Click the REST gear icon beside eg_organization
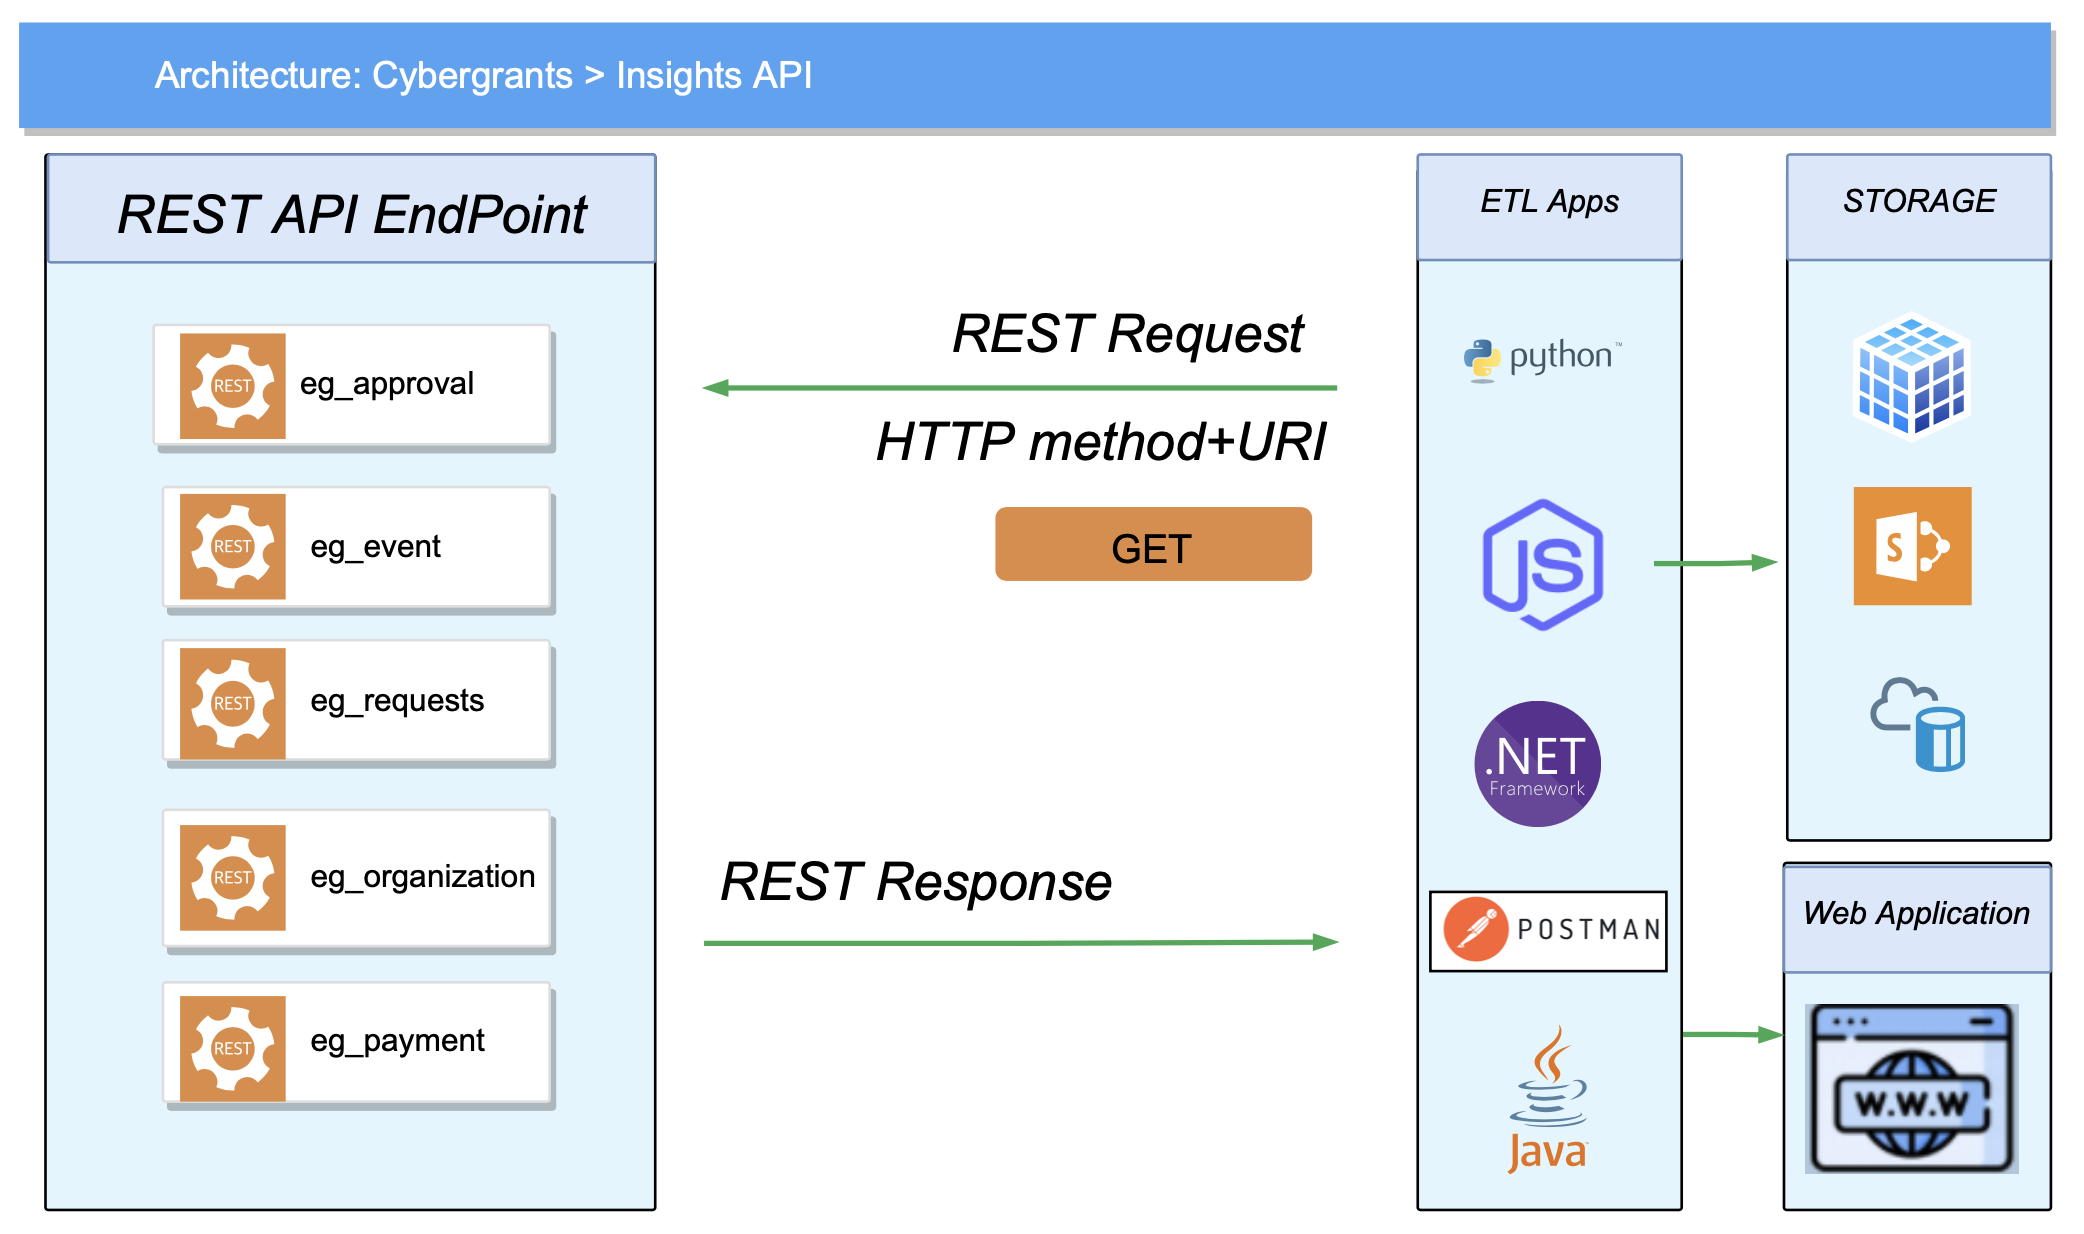Viewport: 2084px width, 1234px height. [x=232, y=878]
